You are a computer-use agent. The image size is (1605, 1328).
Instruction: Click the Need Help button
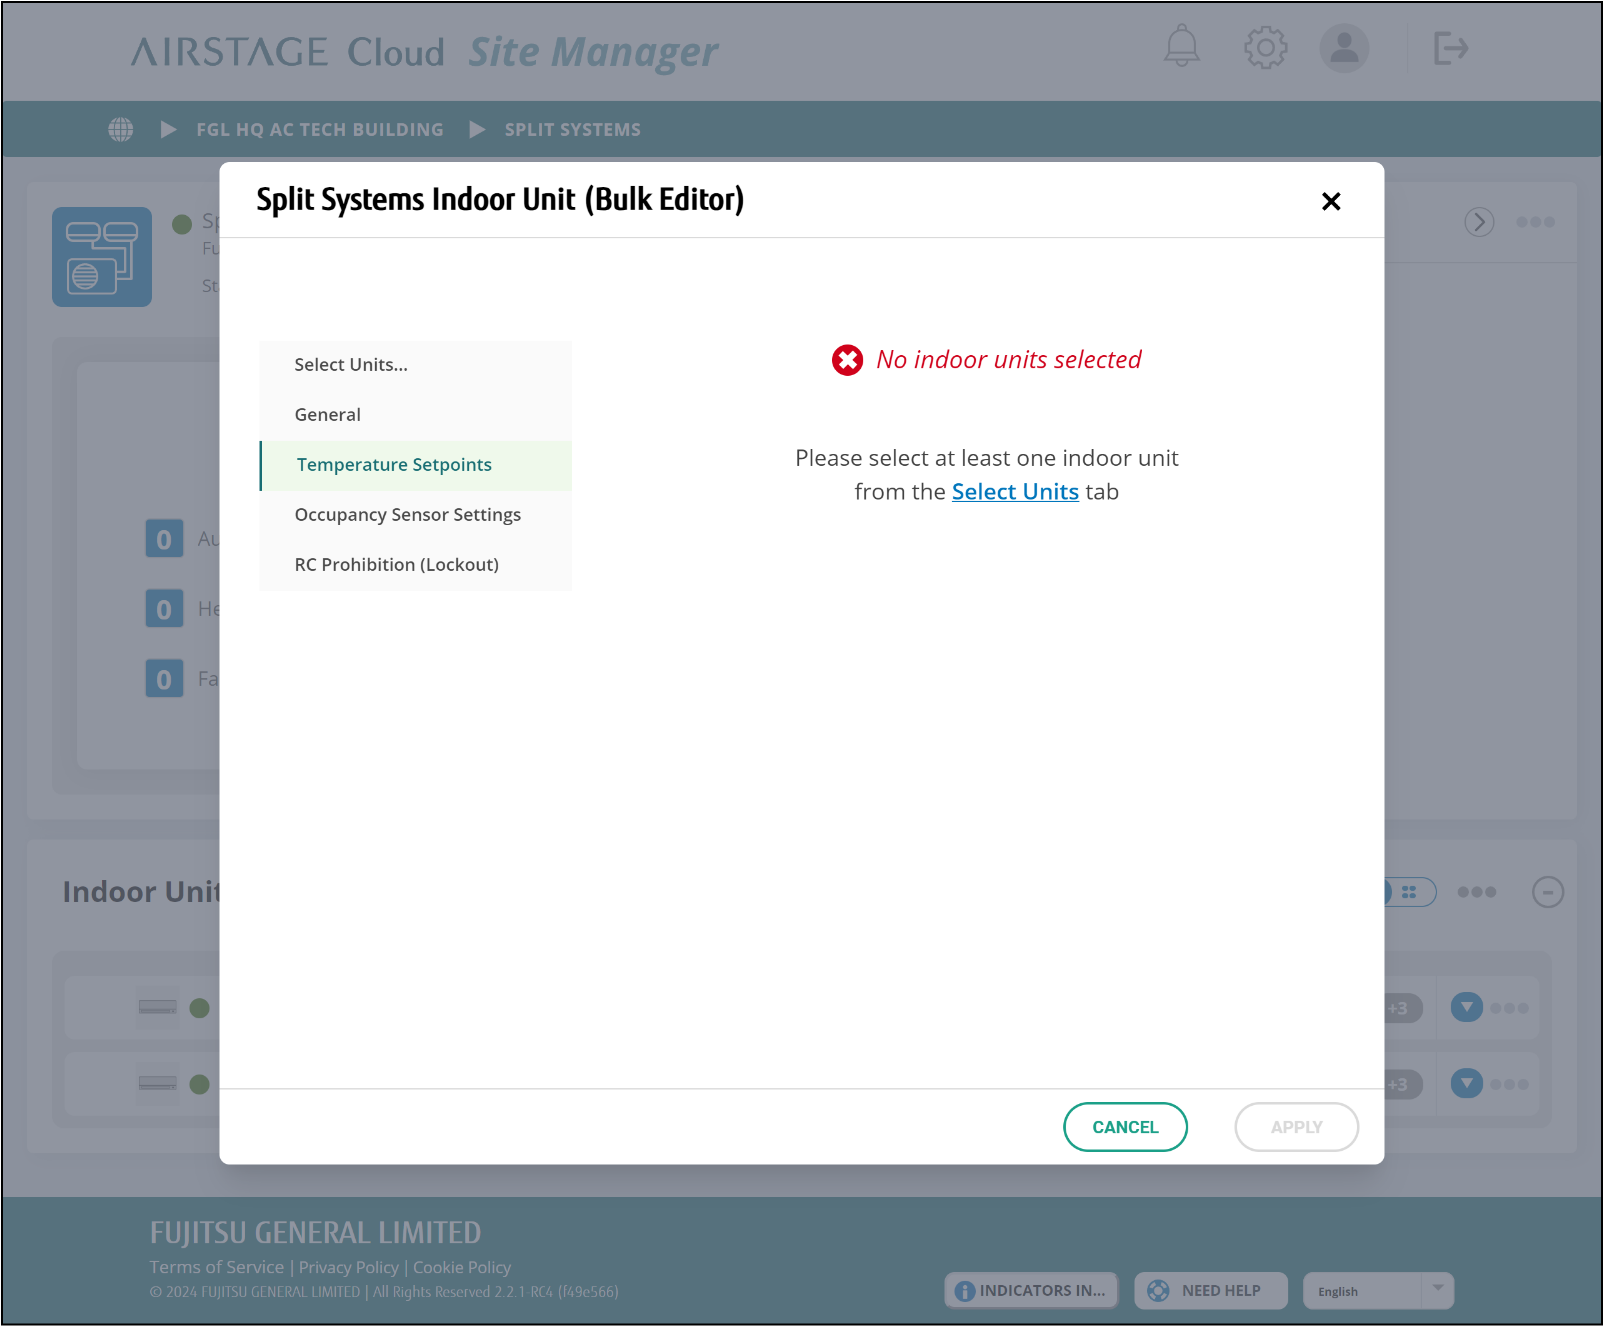pos(1210,1291)
